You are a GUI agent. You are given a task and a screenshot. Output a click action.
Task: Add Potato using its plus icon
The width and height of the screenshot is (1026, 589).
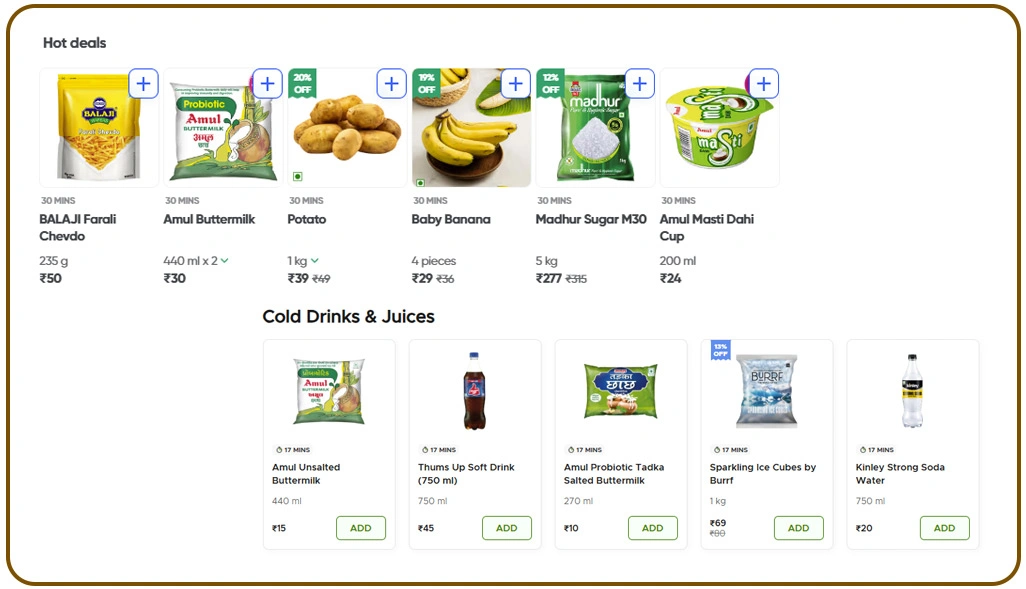point(391,83)
